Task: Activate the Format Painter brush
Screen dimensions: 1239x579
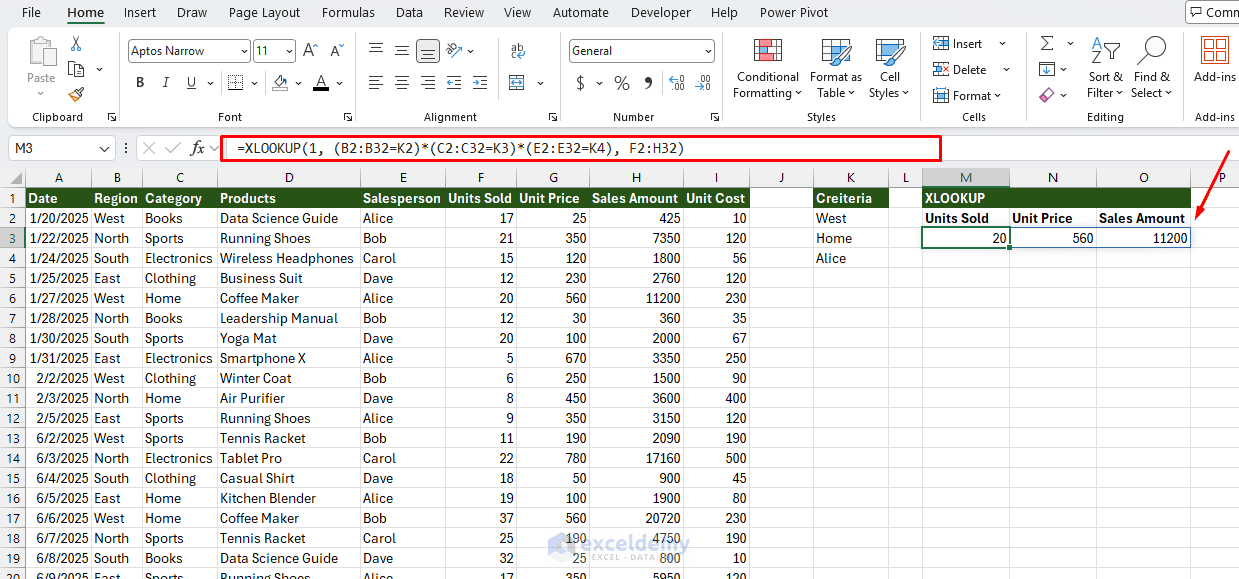Action: tap(76, 94)
